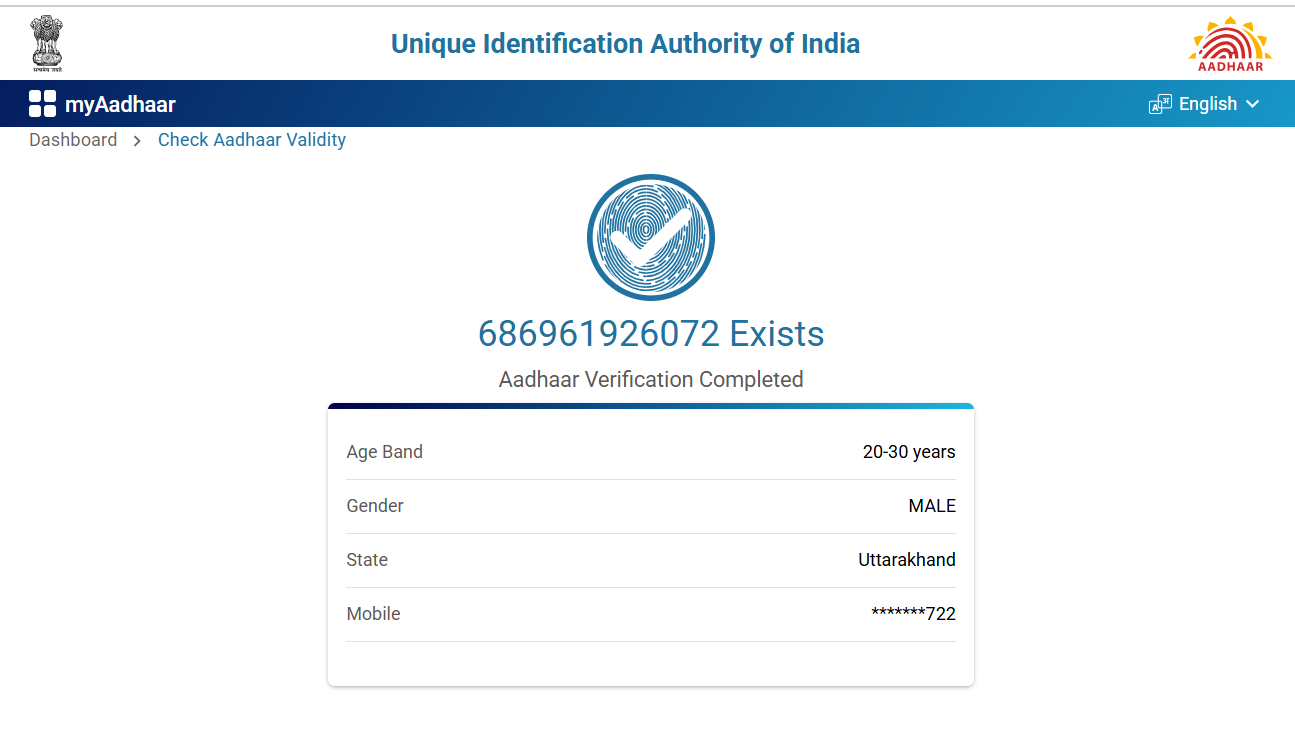The image size is (1295, 747).
Task: Go to Dashboard breadcrumb
Action: pos(73,140)
